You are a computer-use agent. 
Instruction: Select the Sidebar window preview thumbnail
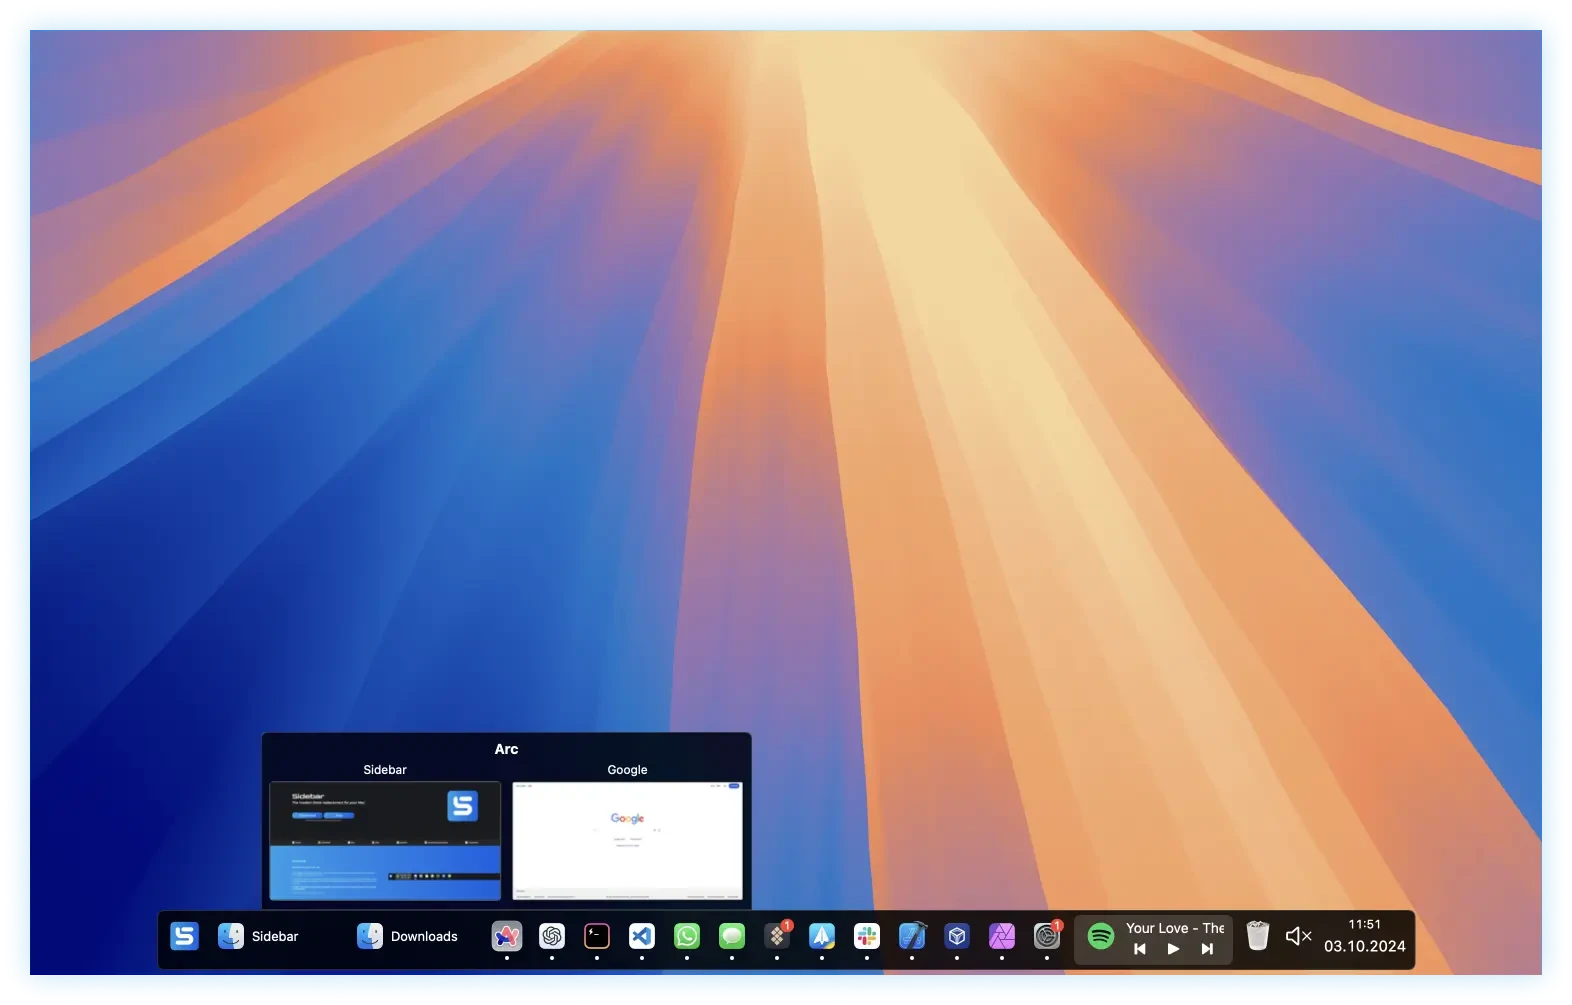tap(385, 840)
